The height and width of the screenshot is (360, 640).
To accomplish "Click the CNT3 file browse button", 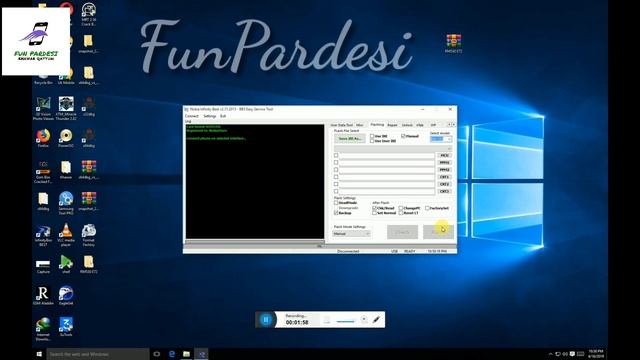I will [444, 191].
